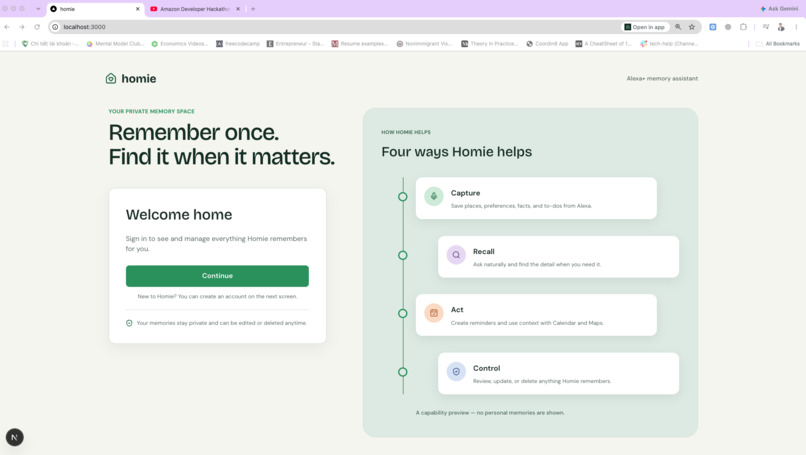Click the Capture microphone icon
The image size is (806, 455).
[434, 196]
